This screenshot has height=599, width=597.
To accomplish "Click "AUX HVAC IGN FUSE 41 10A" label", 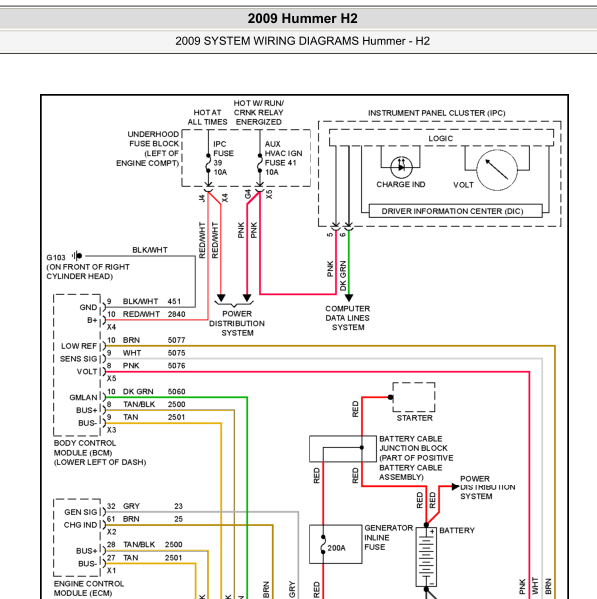I will 283,158.
